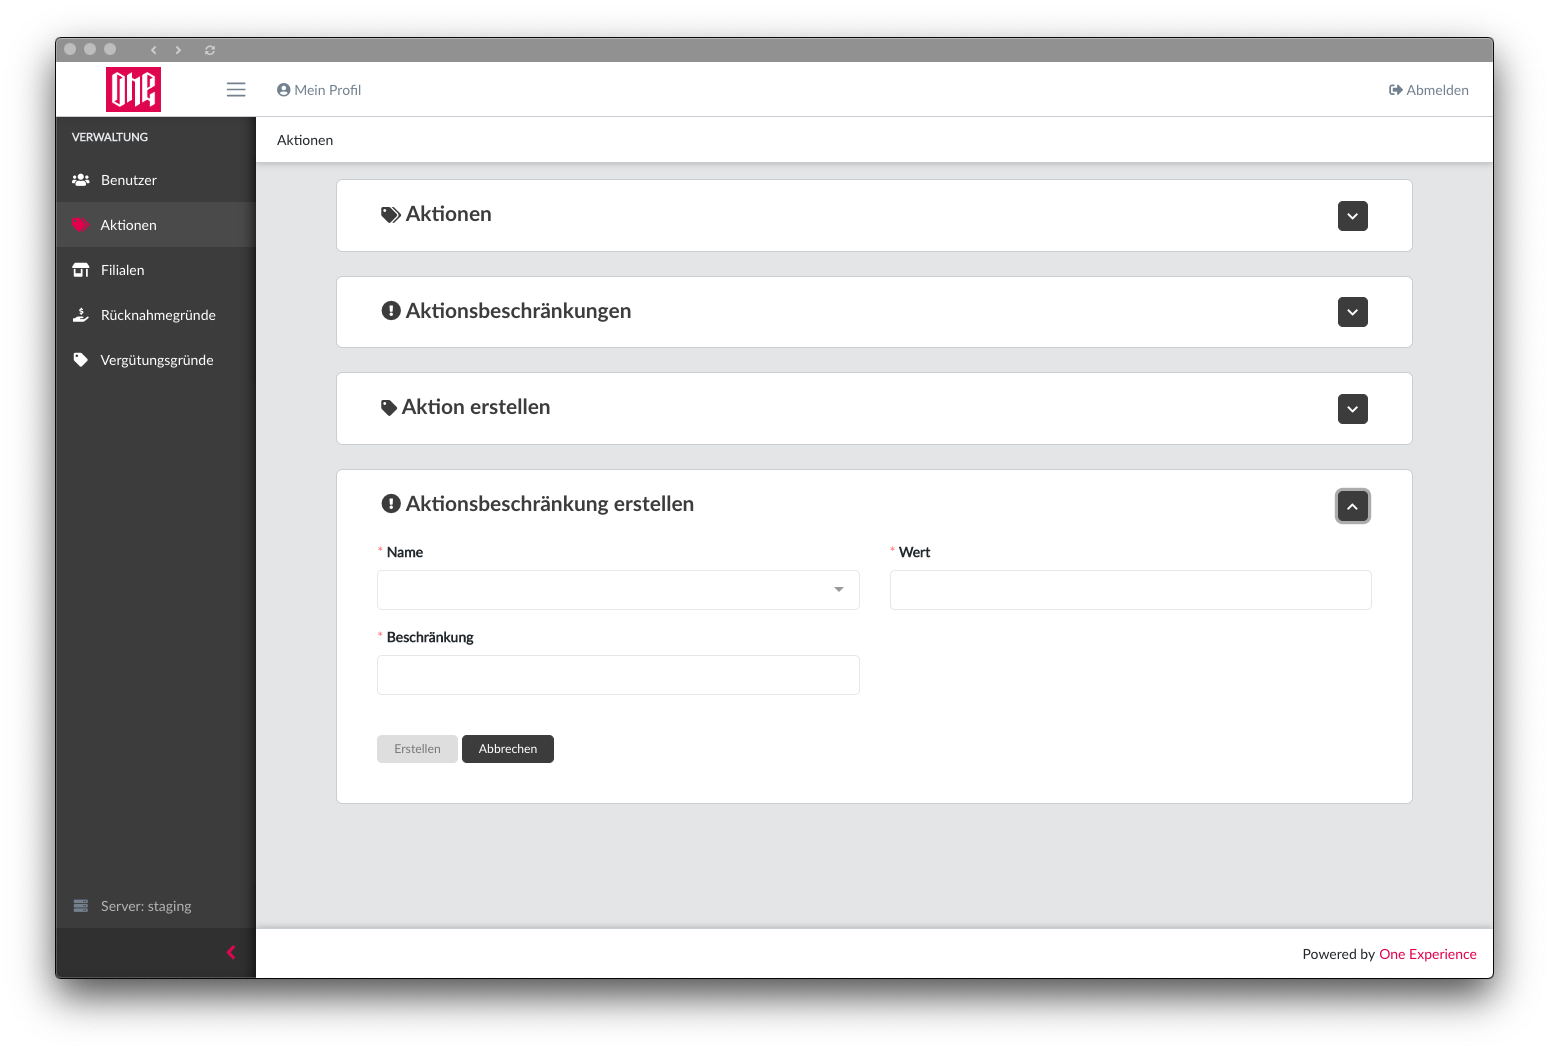Viewport: 1549px width, 1052px height.
Task: Click the exclamation icon beside Aktionsbeschränkungen heading
Action: point(391,311)
